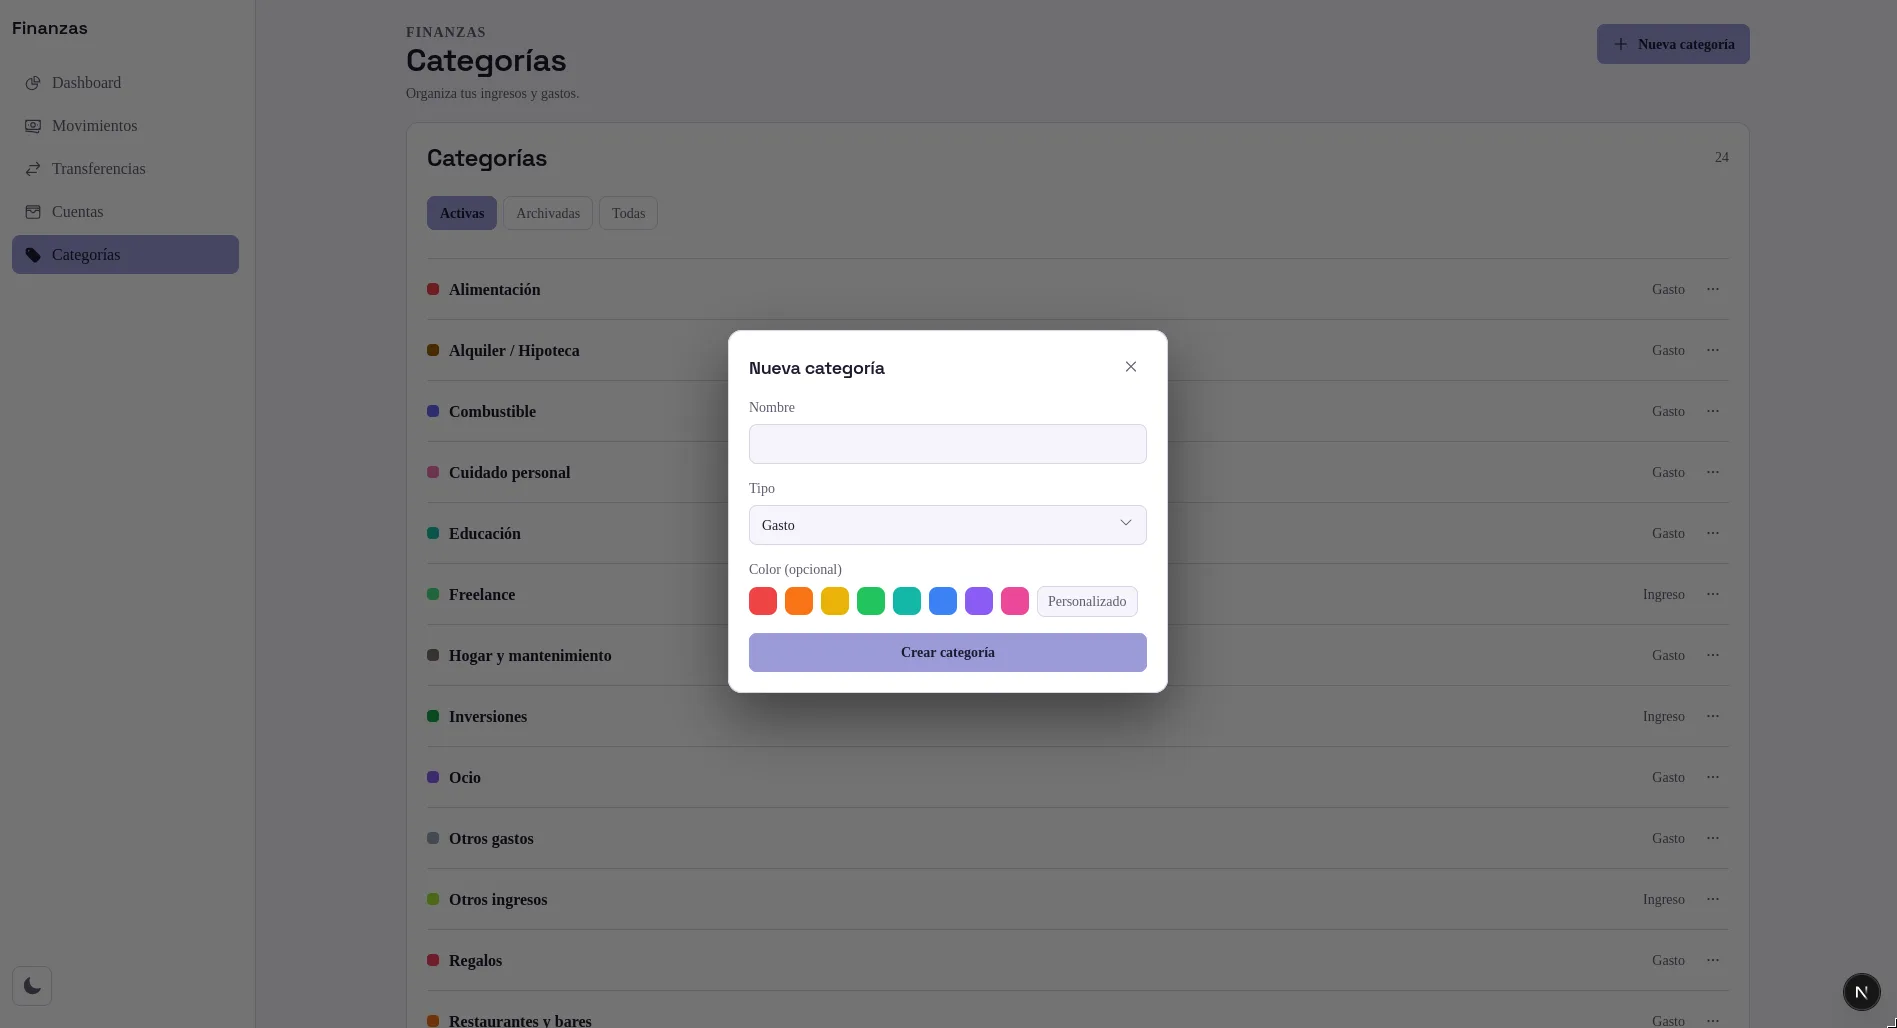Image resolution: width=1897 pixels, height=1028 pixels.
Task: Click the Dashboard chart icon in sidebar
Action: [x=33, y=83]
